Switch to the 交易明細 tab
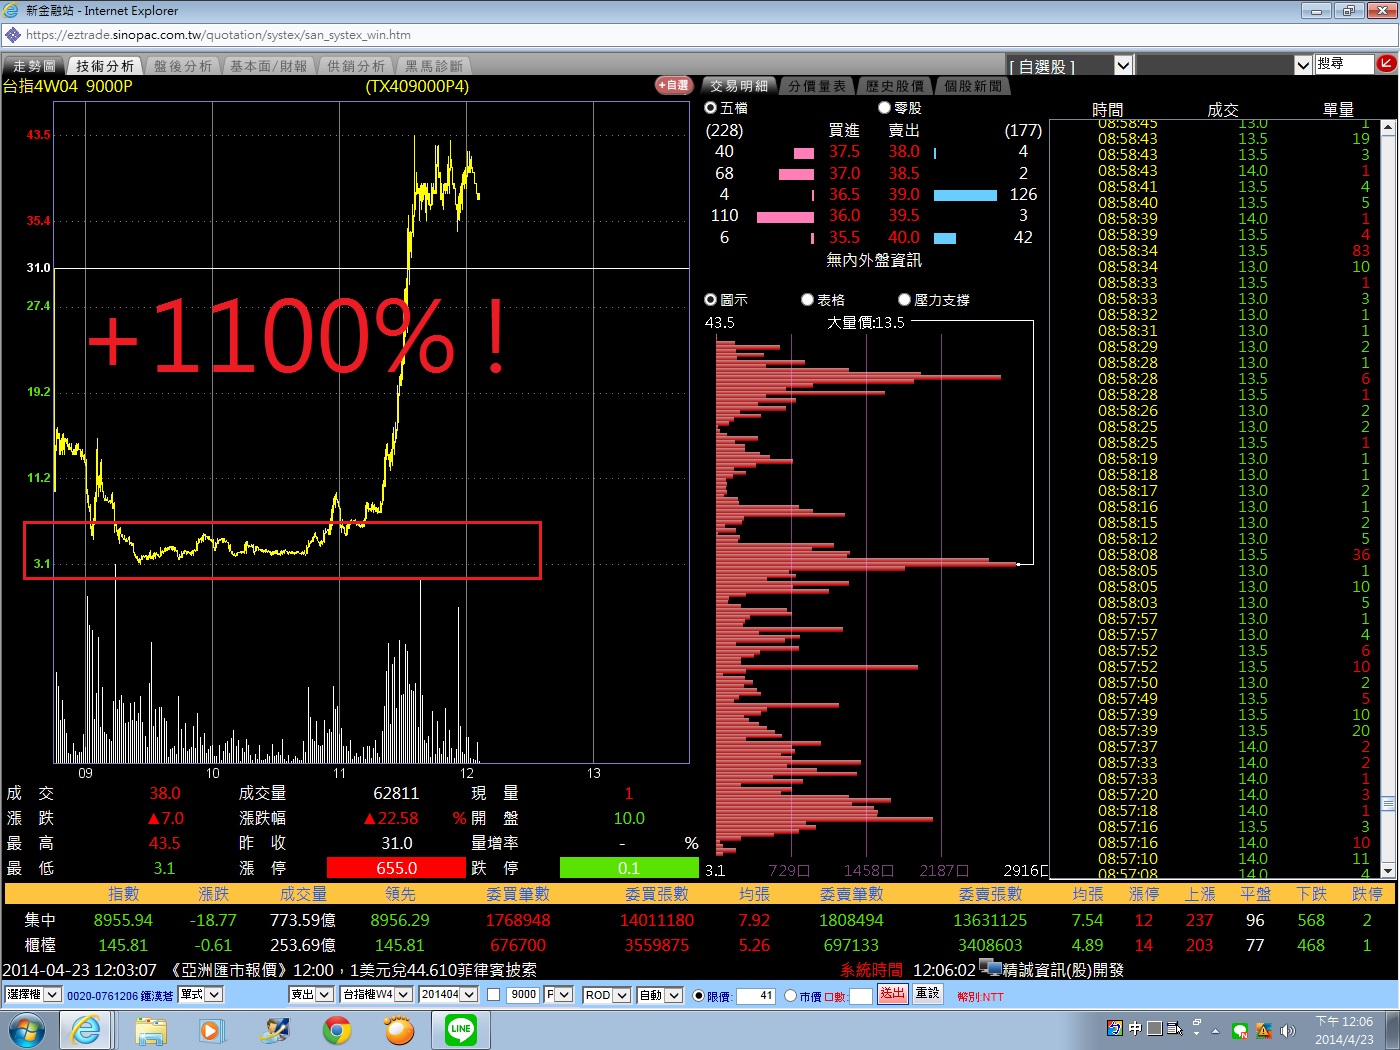Viewport: 1400px width, 1050px height. [x=739, y=86]
